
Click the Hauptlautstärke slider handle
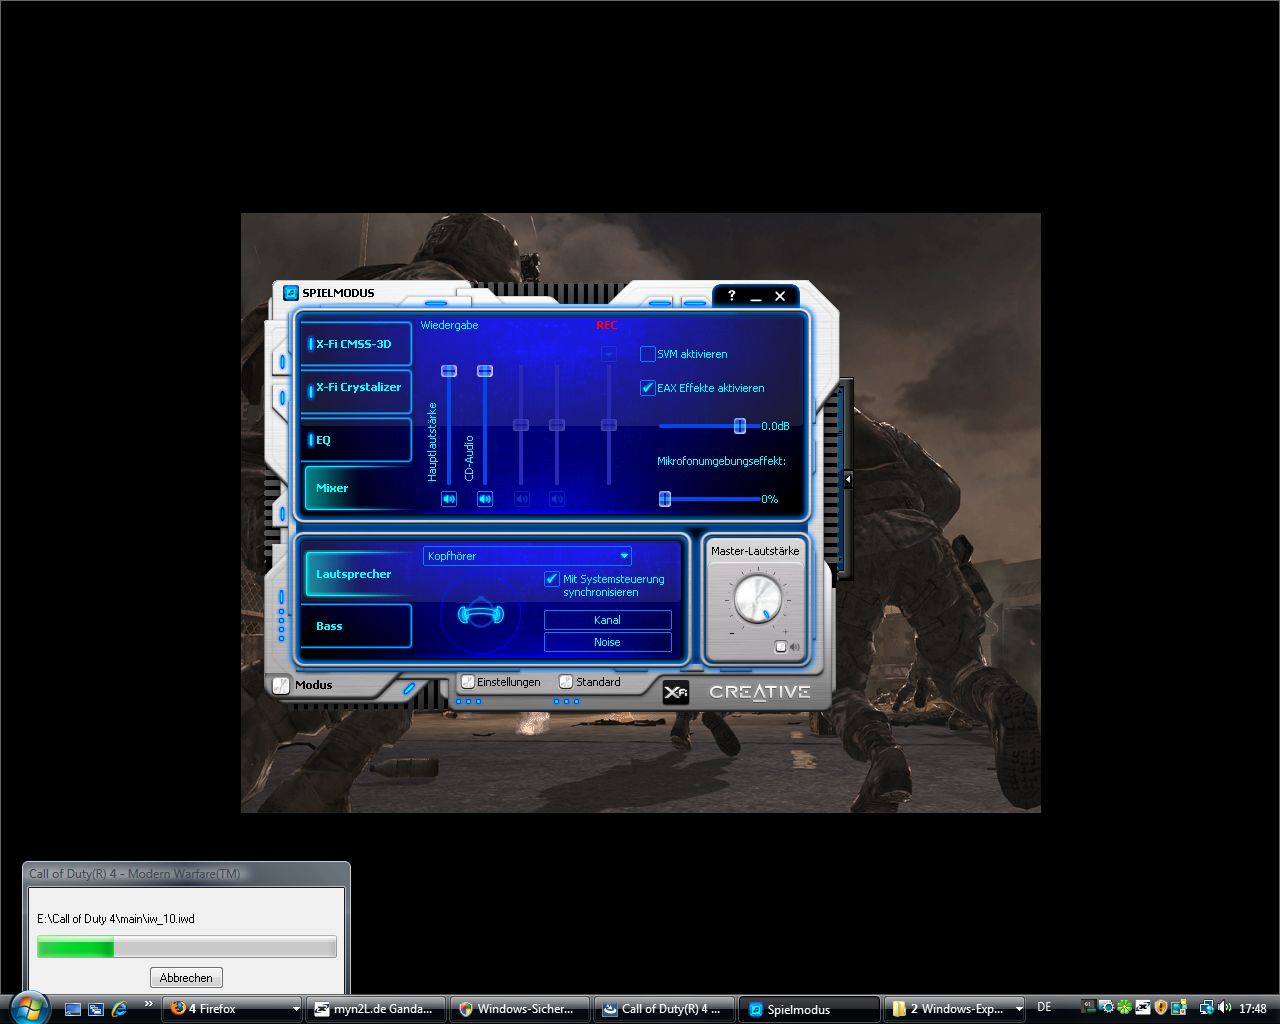coord(449,371)
